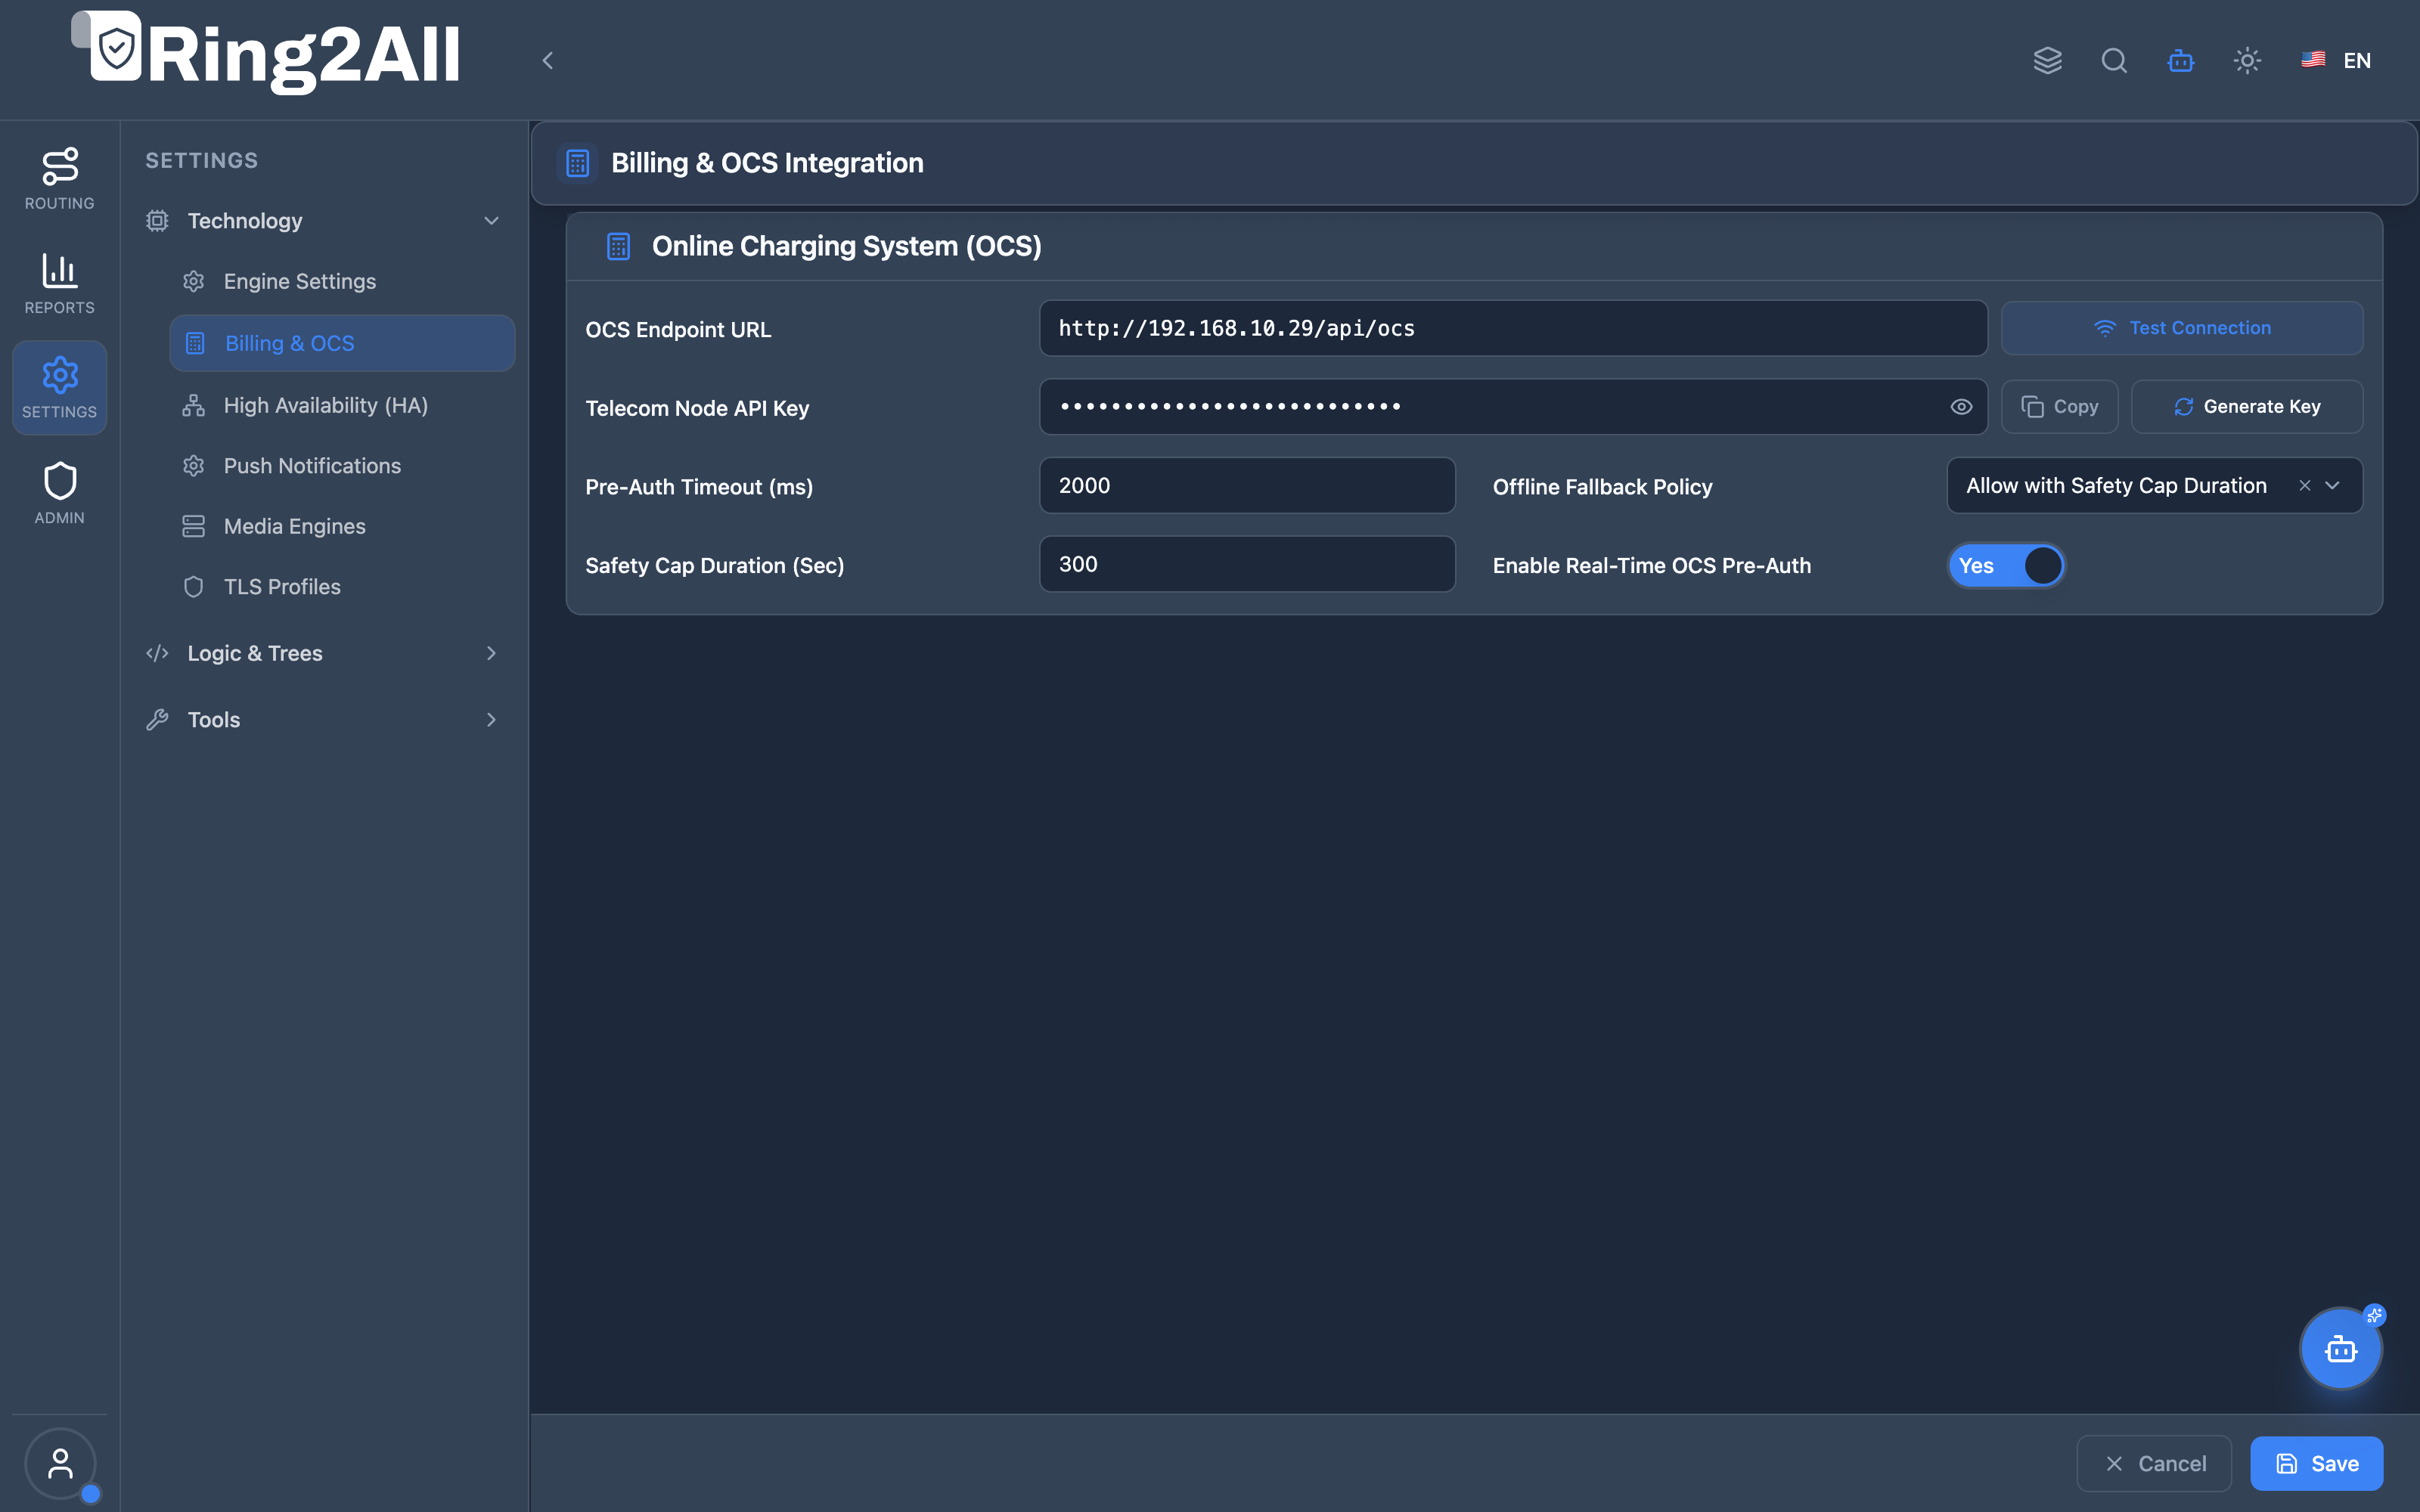Click the Generate Key button
Image resolution: width=2420 pixels, height=1512 pixels.
[2246, 406]
